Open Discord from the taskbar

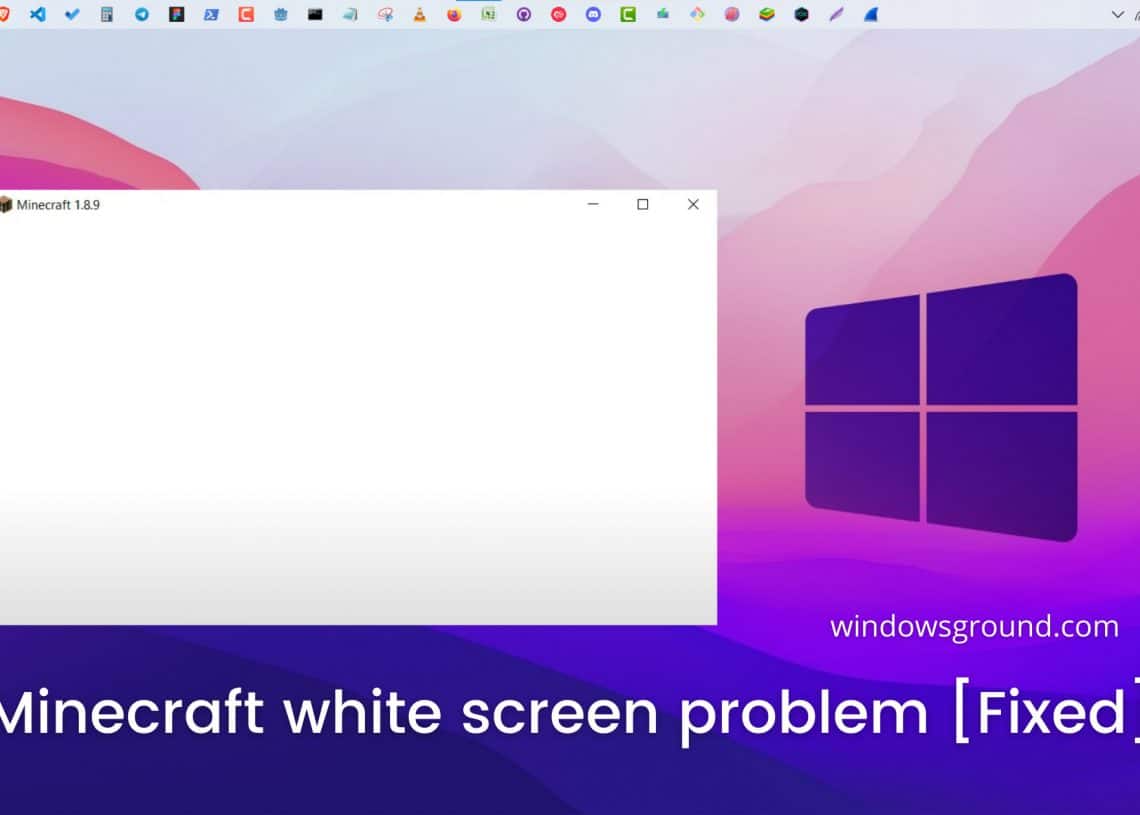[593, 14]
